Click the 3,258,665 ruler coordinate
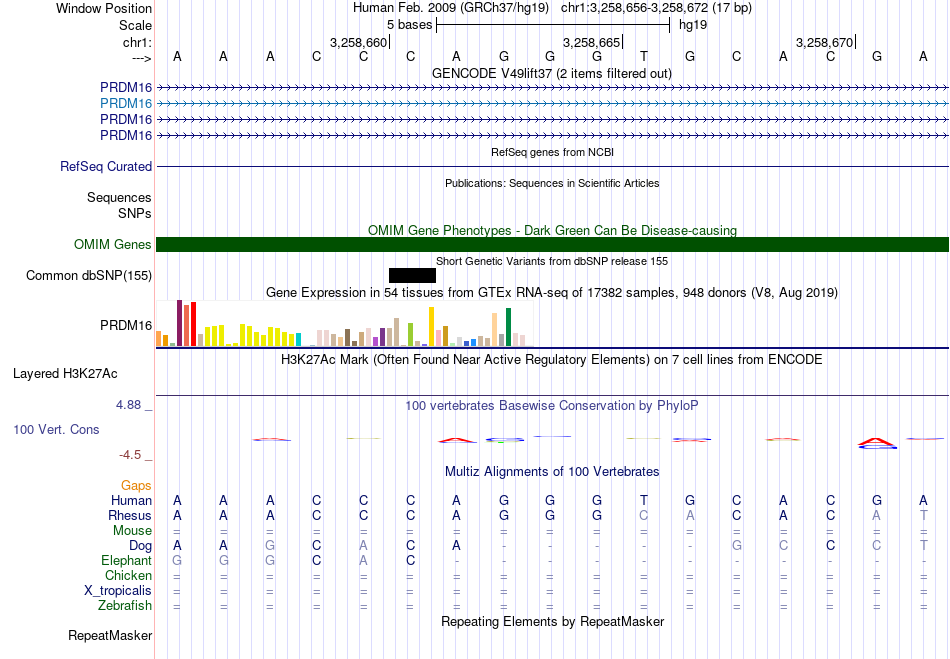The height and width of the screenshot is (659, 950). [x=591, y=42]
